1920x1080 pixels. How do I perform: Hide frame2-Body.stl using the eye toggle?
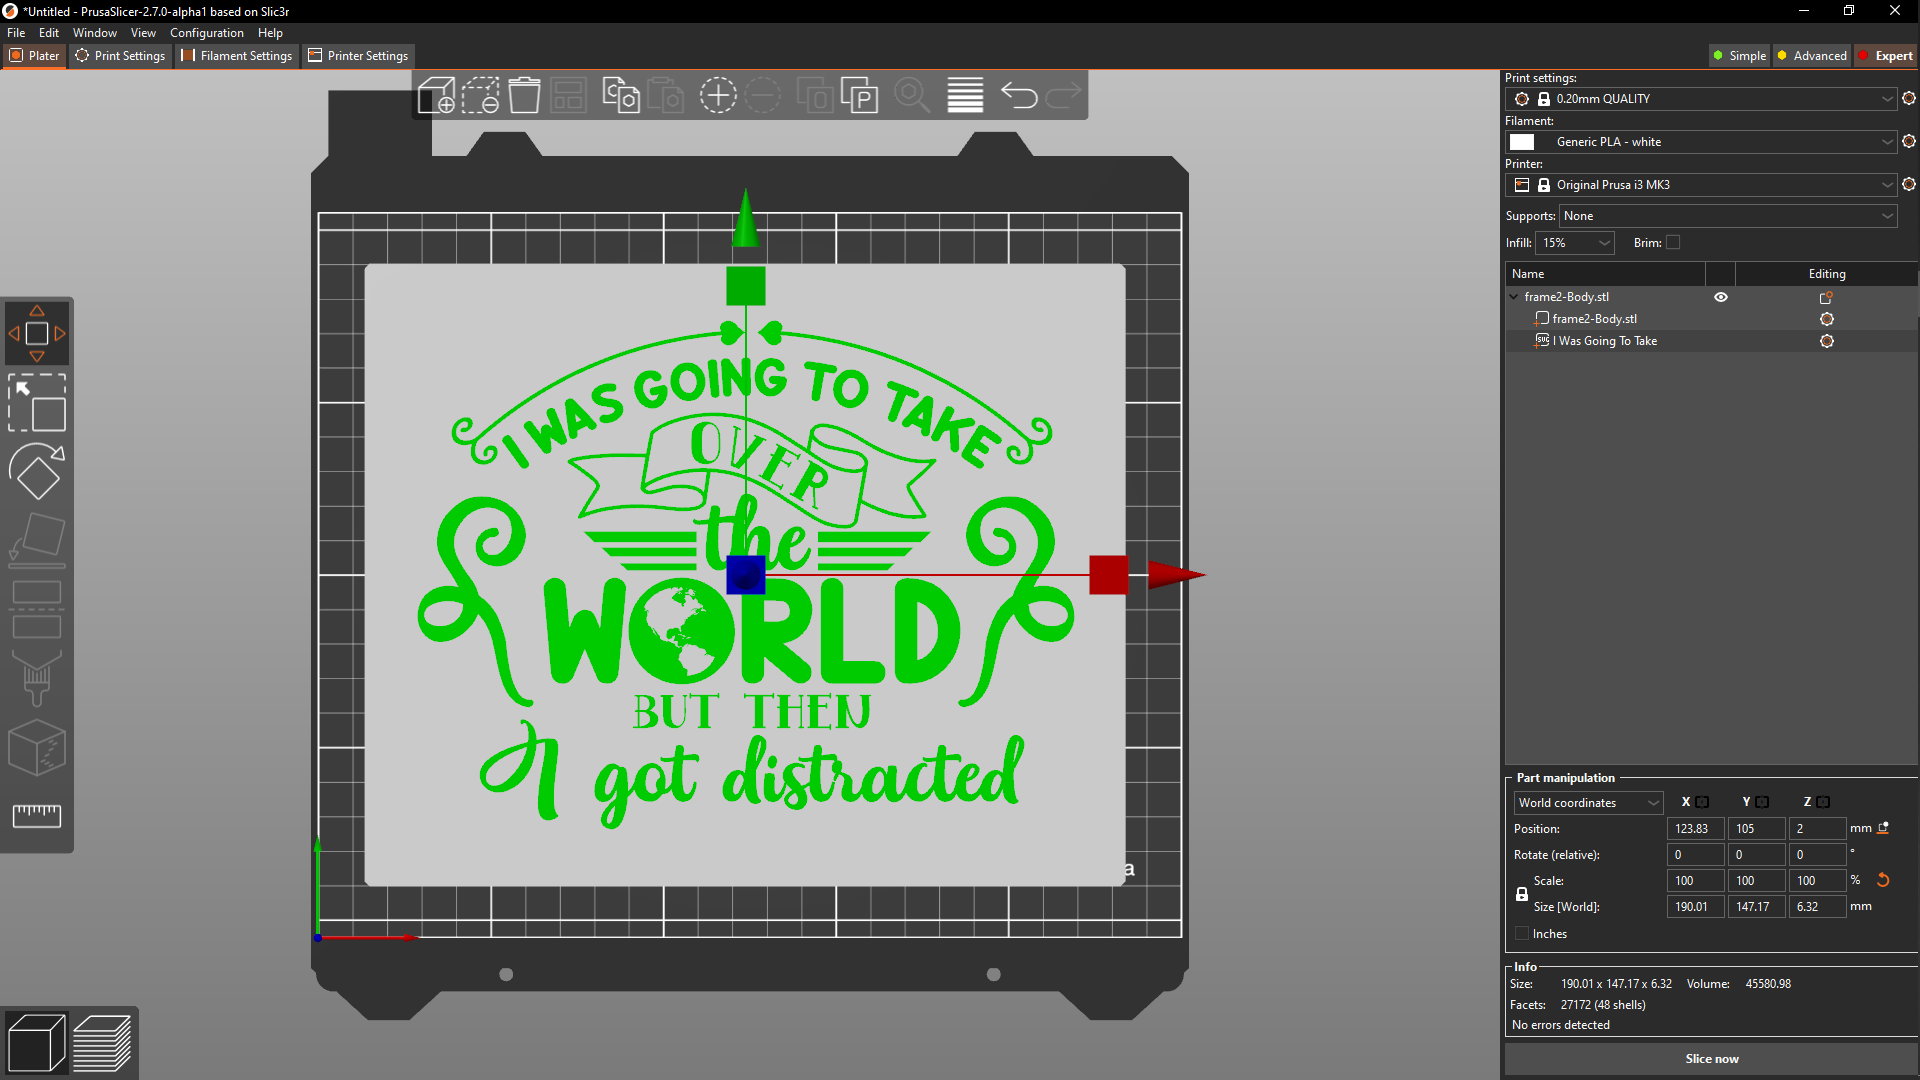point(1721,296)
